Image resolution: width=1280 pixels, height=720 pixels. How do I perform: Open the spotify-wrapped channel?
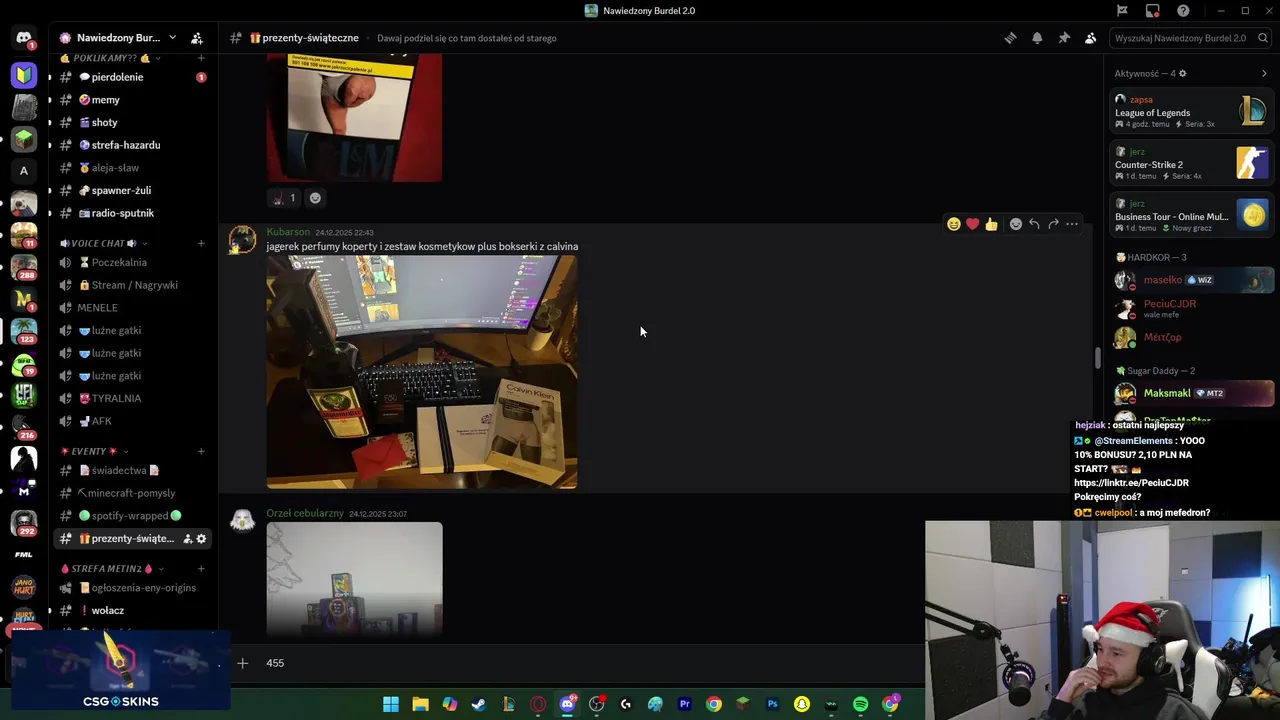132,516
